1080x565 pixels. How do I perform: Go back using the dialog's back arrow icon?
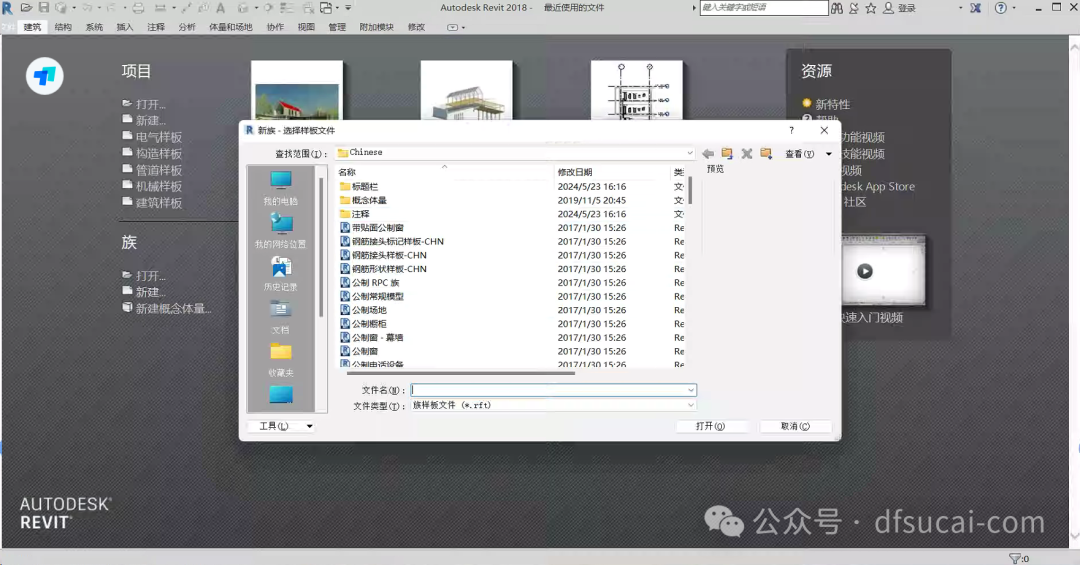click(x=707, y=154)
